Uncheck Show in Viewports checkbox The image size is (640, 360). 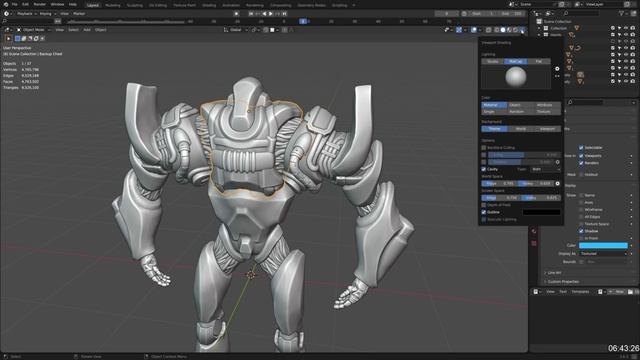(581, 156)
